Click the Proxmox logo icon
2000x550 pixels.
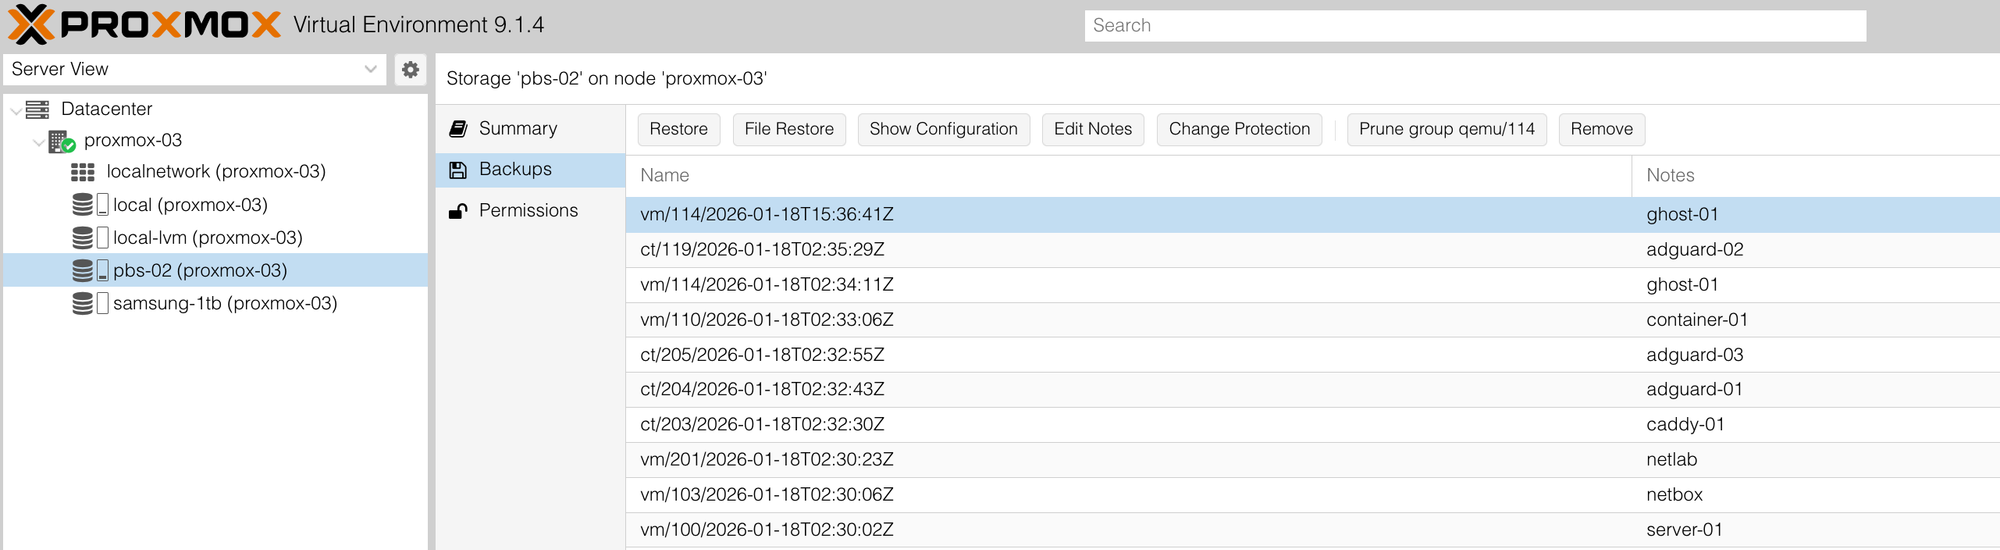tap(30, 25)
